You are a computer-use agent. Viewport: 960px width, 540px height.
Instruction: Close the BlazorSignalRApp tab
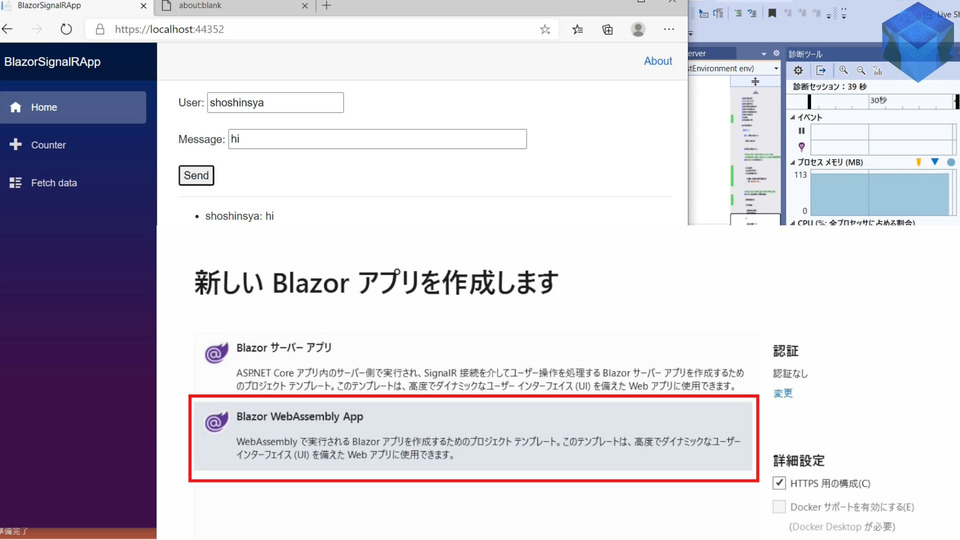(x=143, y=6)
